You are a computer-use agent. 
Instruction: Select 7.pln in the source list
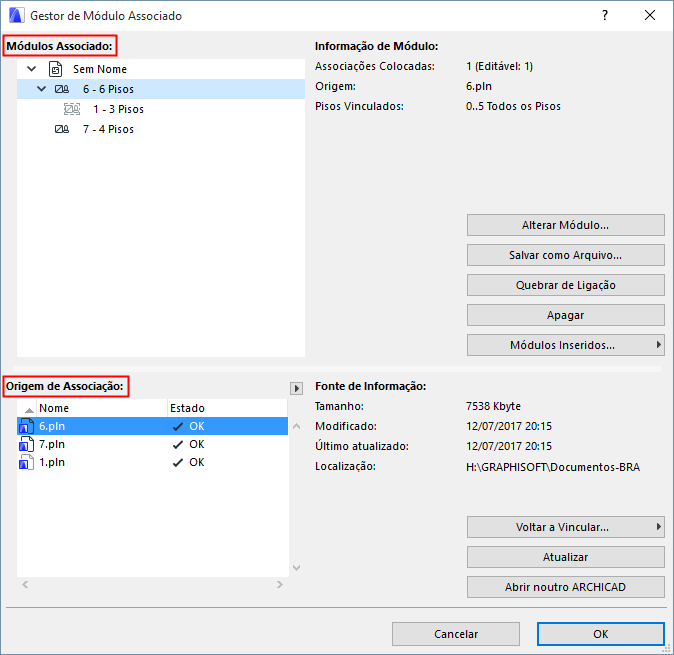click(x=152, y=444)
